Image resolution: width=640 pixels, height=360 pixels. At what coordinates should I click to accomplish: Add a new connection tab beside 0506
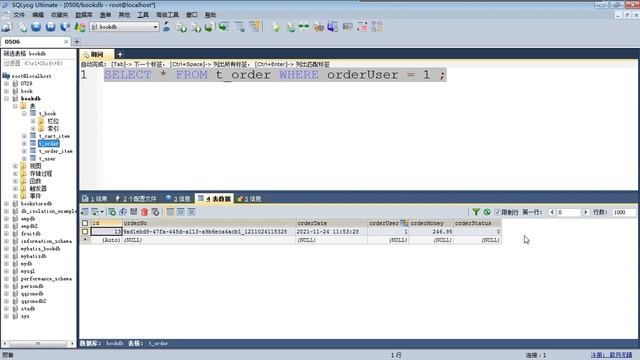click(76, 42)
